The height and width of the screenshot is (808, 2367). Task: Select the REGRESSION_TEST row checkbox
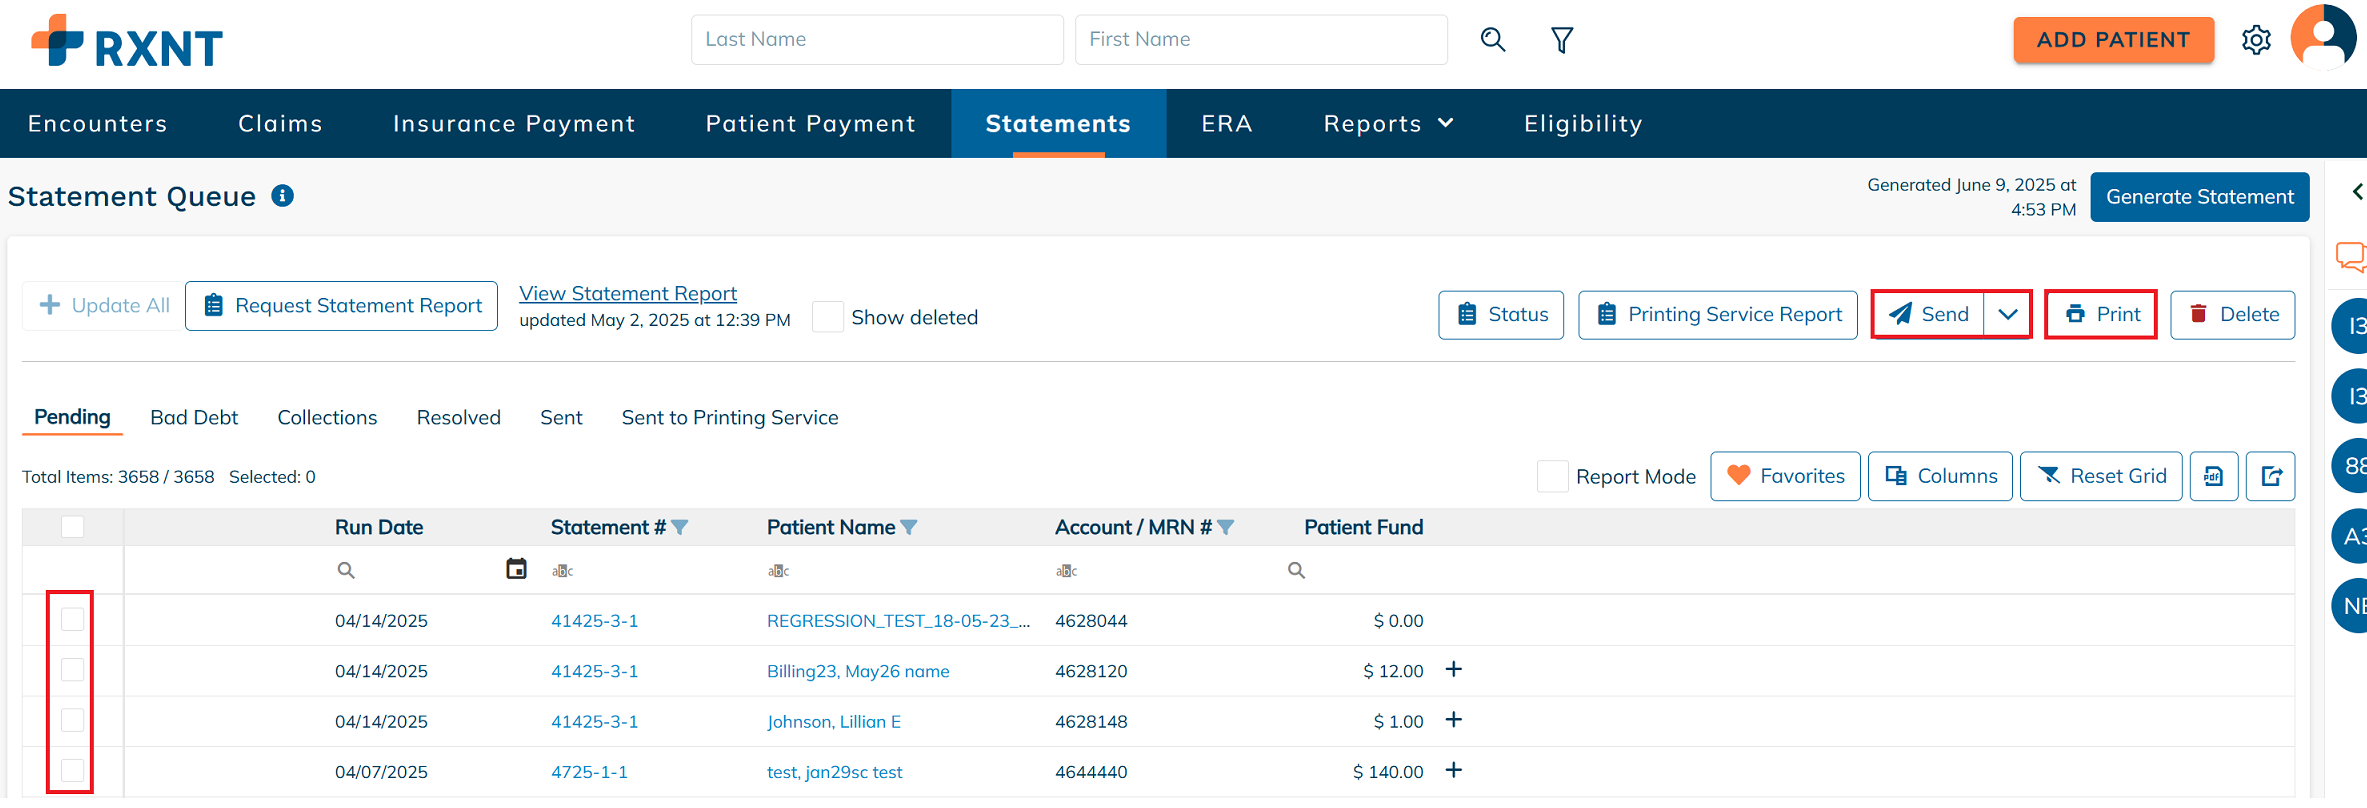(x=73, y=619)
